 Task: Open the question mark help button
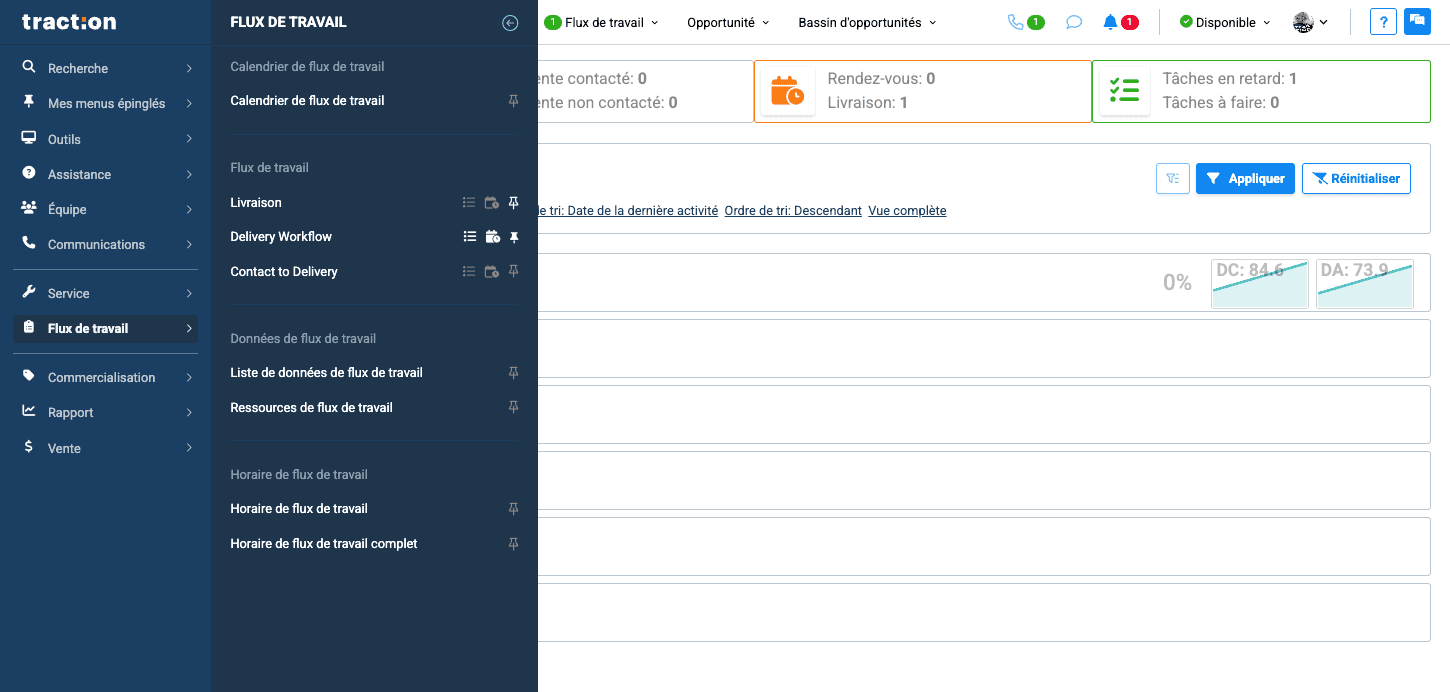(1383, 22)
